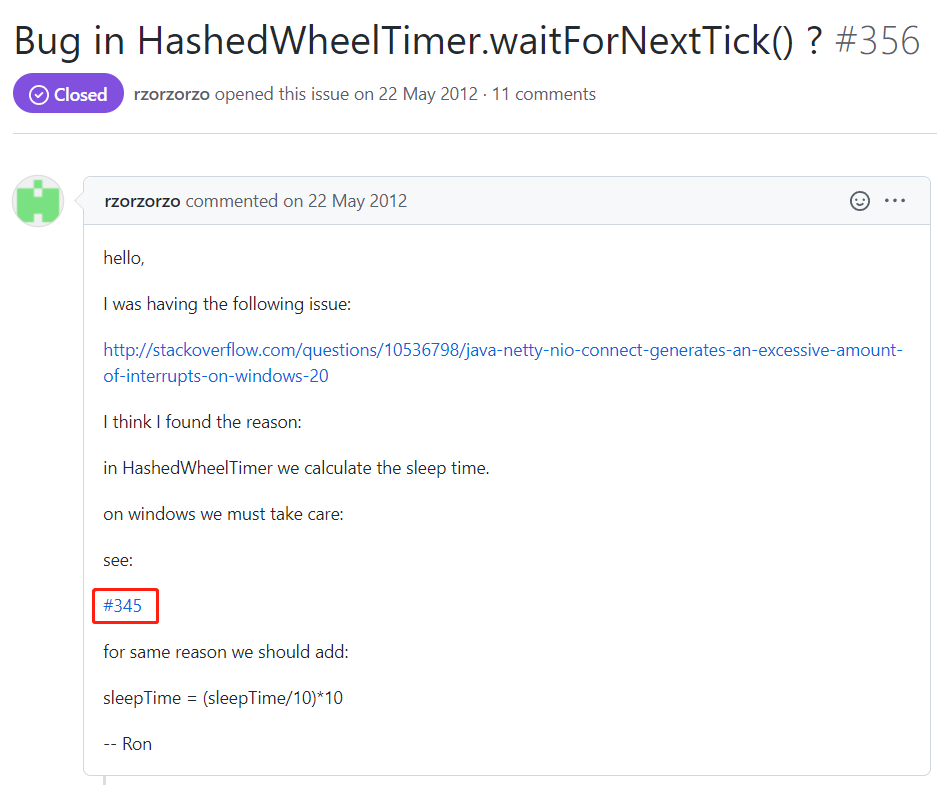Click the "hello," greeting line

pyautogui.click(x=124, y=258)
